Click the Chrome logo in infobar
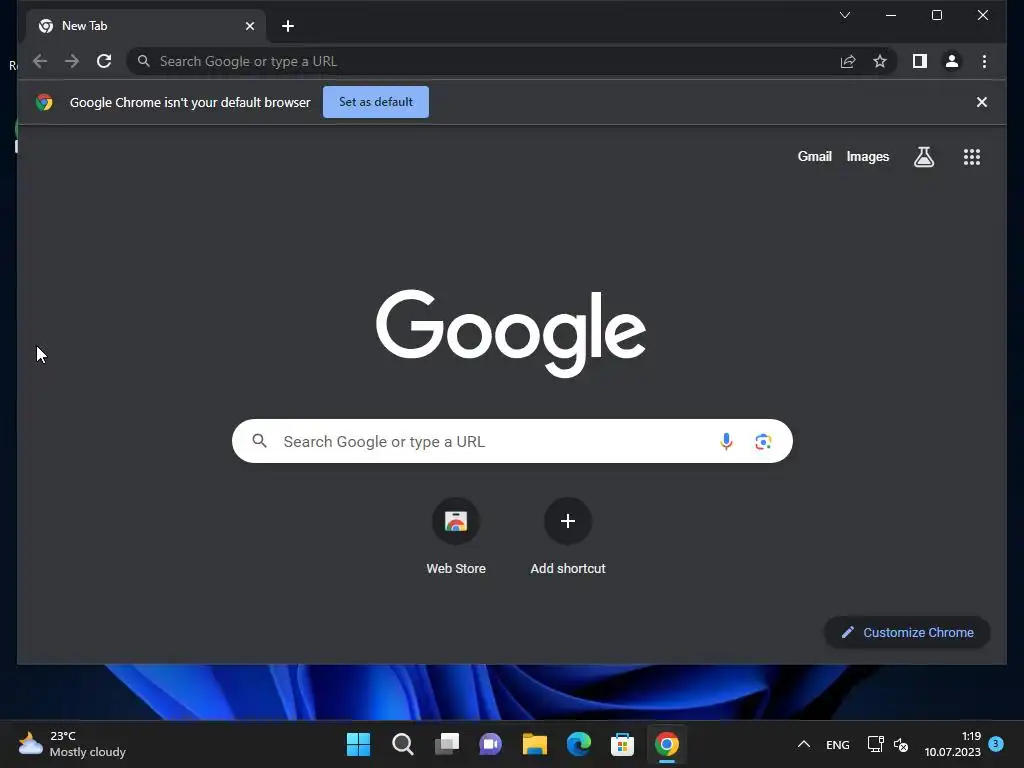 tap(44, 102)
